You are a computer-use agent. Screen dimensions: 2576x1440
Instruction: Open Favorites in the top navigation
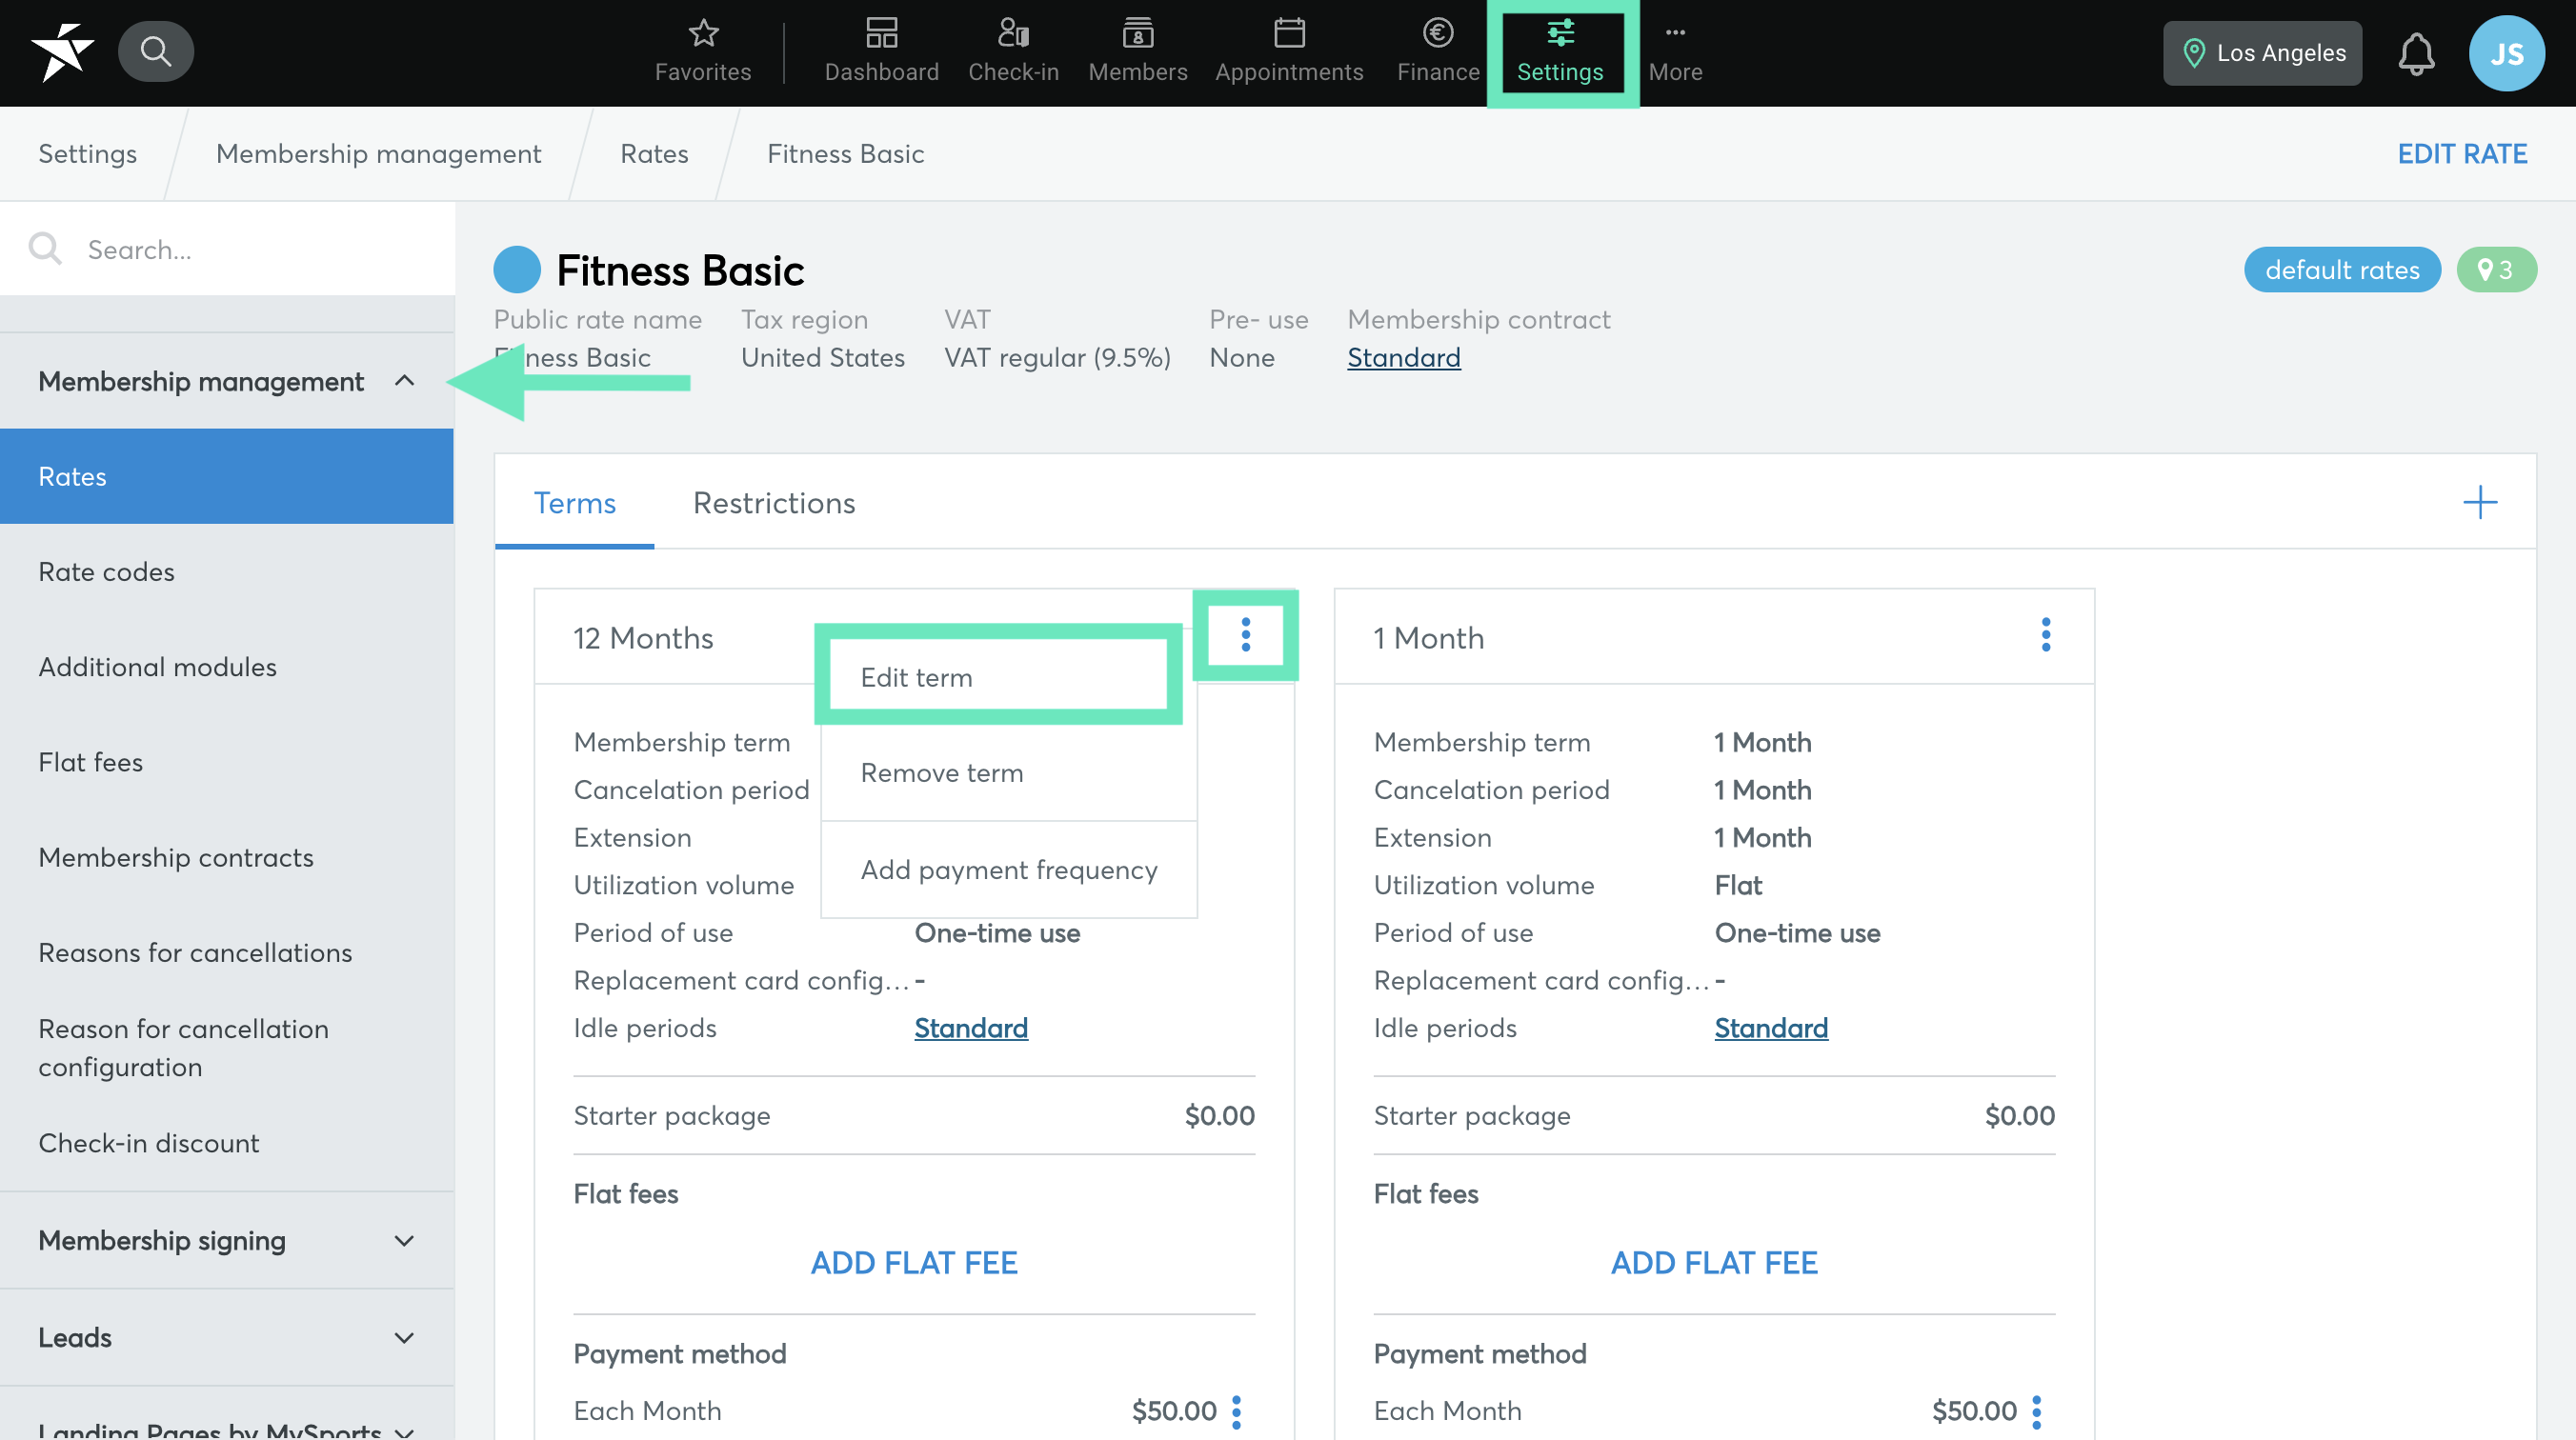[703, 52]
